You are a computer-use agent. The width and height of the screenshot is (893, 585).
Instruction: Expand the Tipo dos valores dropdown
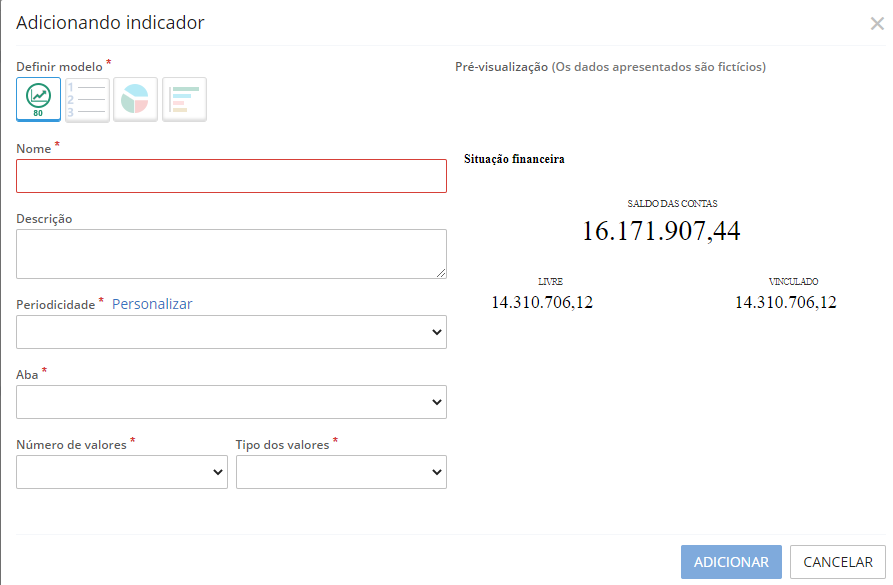341,471
